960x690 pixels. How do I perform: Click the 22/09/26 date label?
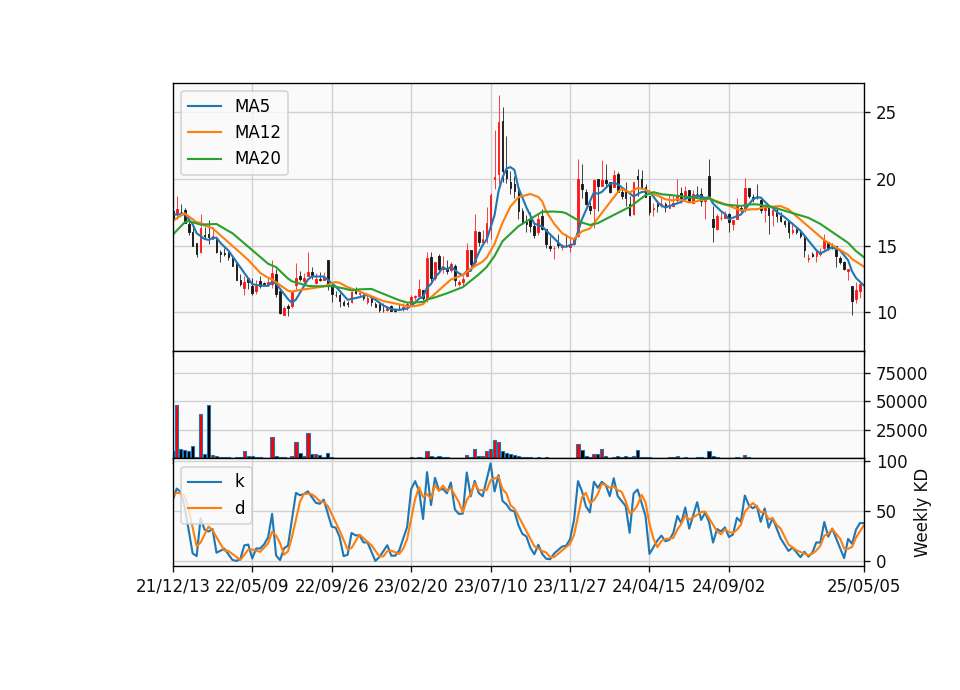click(x=332, y=587)
